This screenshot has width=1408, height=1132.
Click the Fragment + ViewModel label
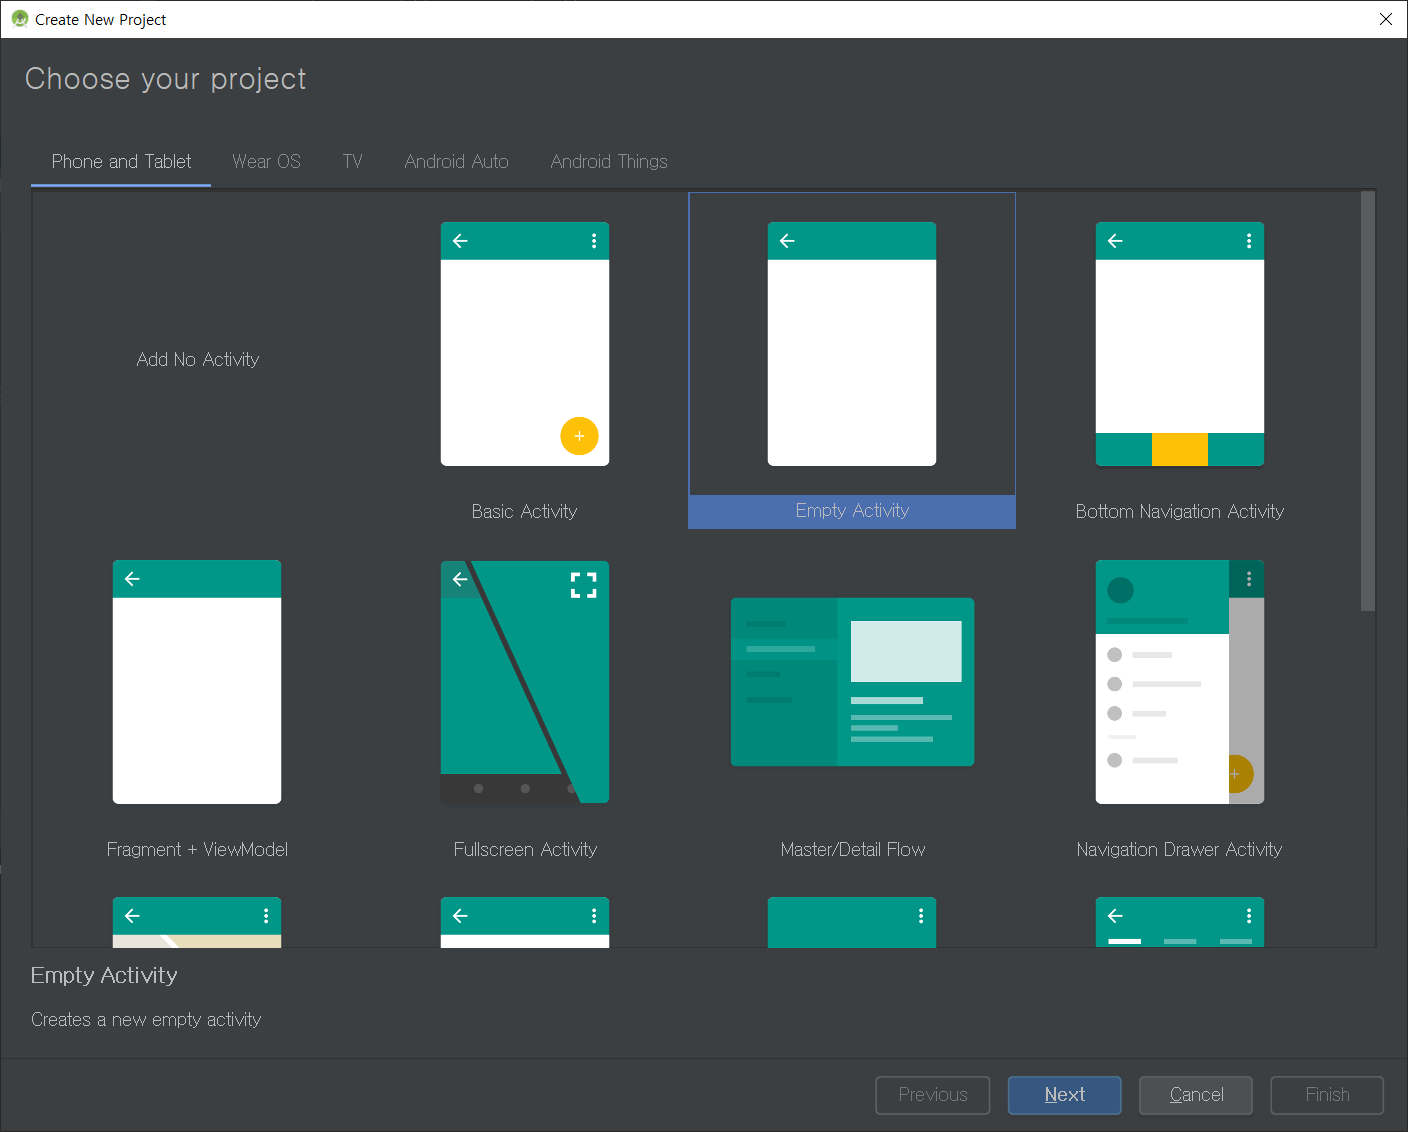pos(197,850)
